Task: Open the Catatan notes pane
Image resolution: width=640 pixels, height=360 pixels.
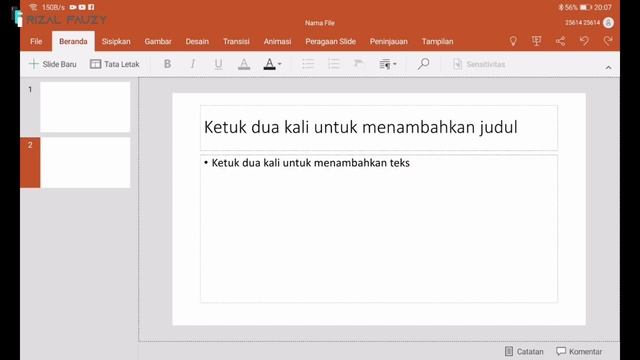Action: tap(524, 351)
